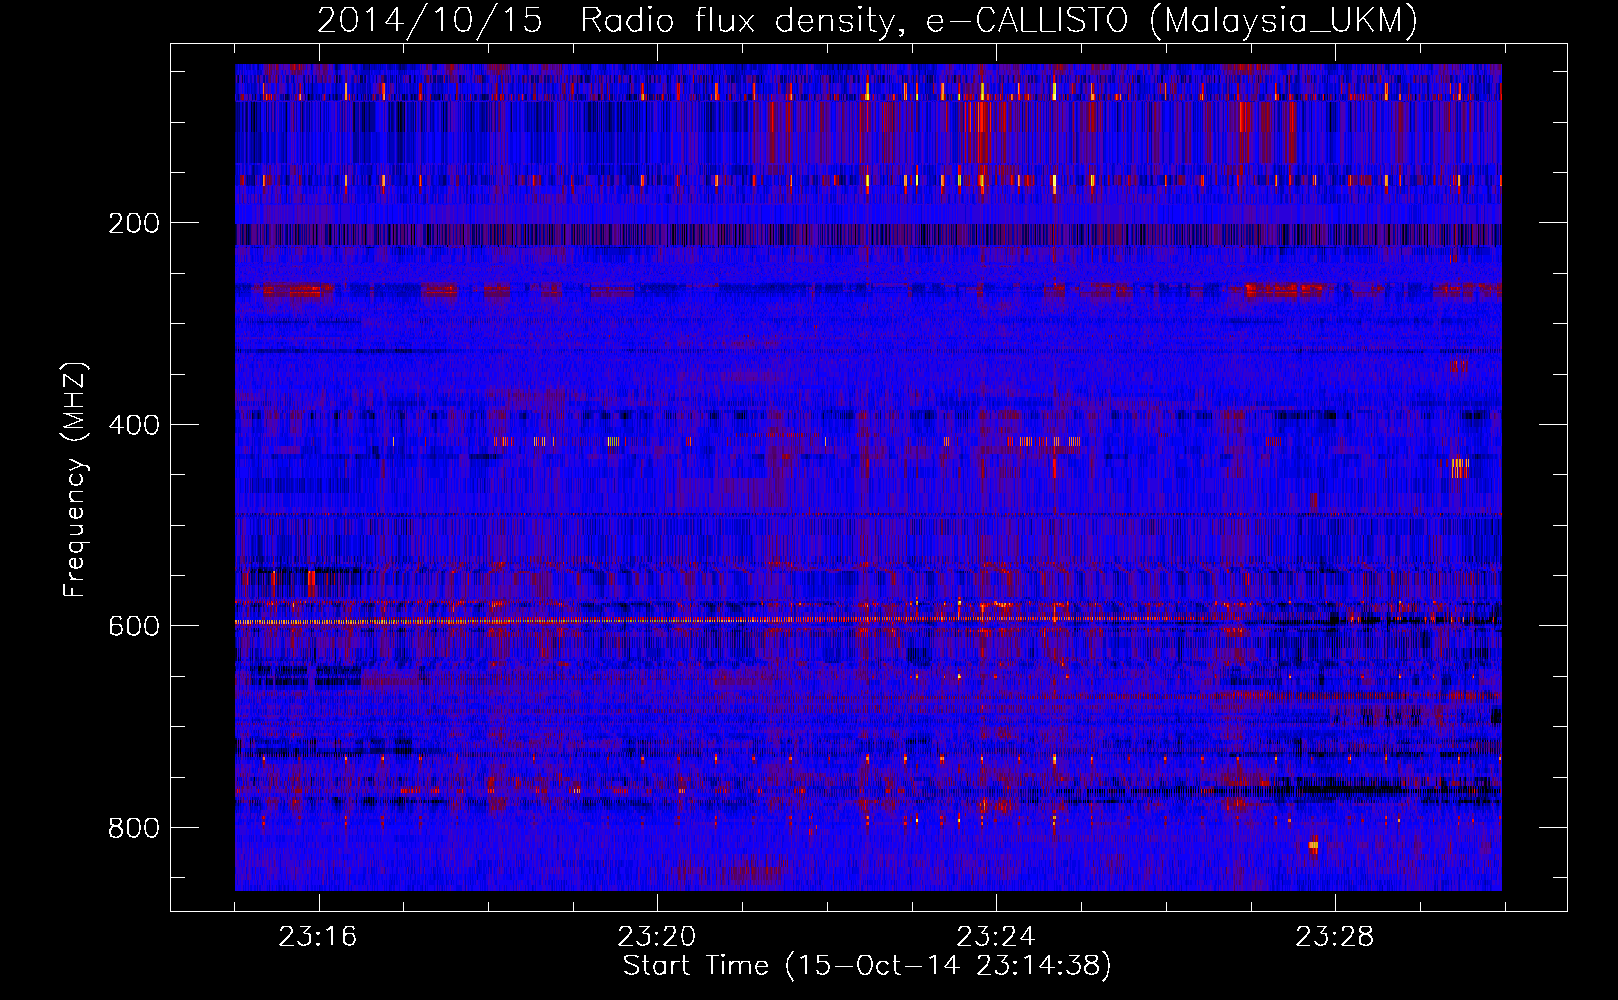Click the 800 frequency tick label

[133, 827]
